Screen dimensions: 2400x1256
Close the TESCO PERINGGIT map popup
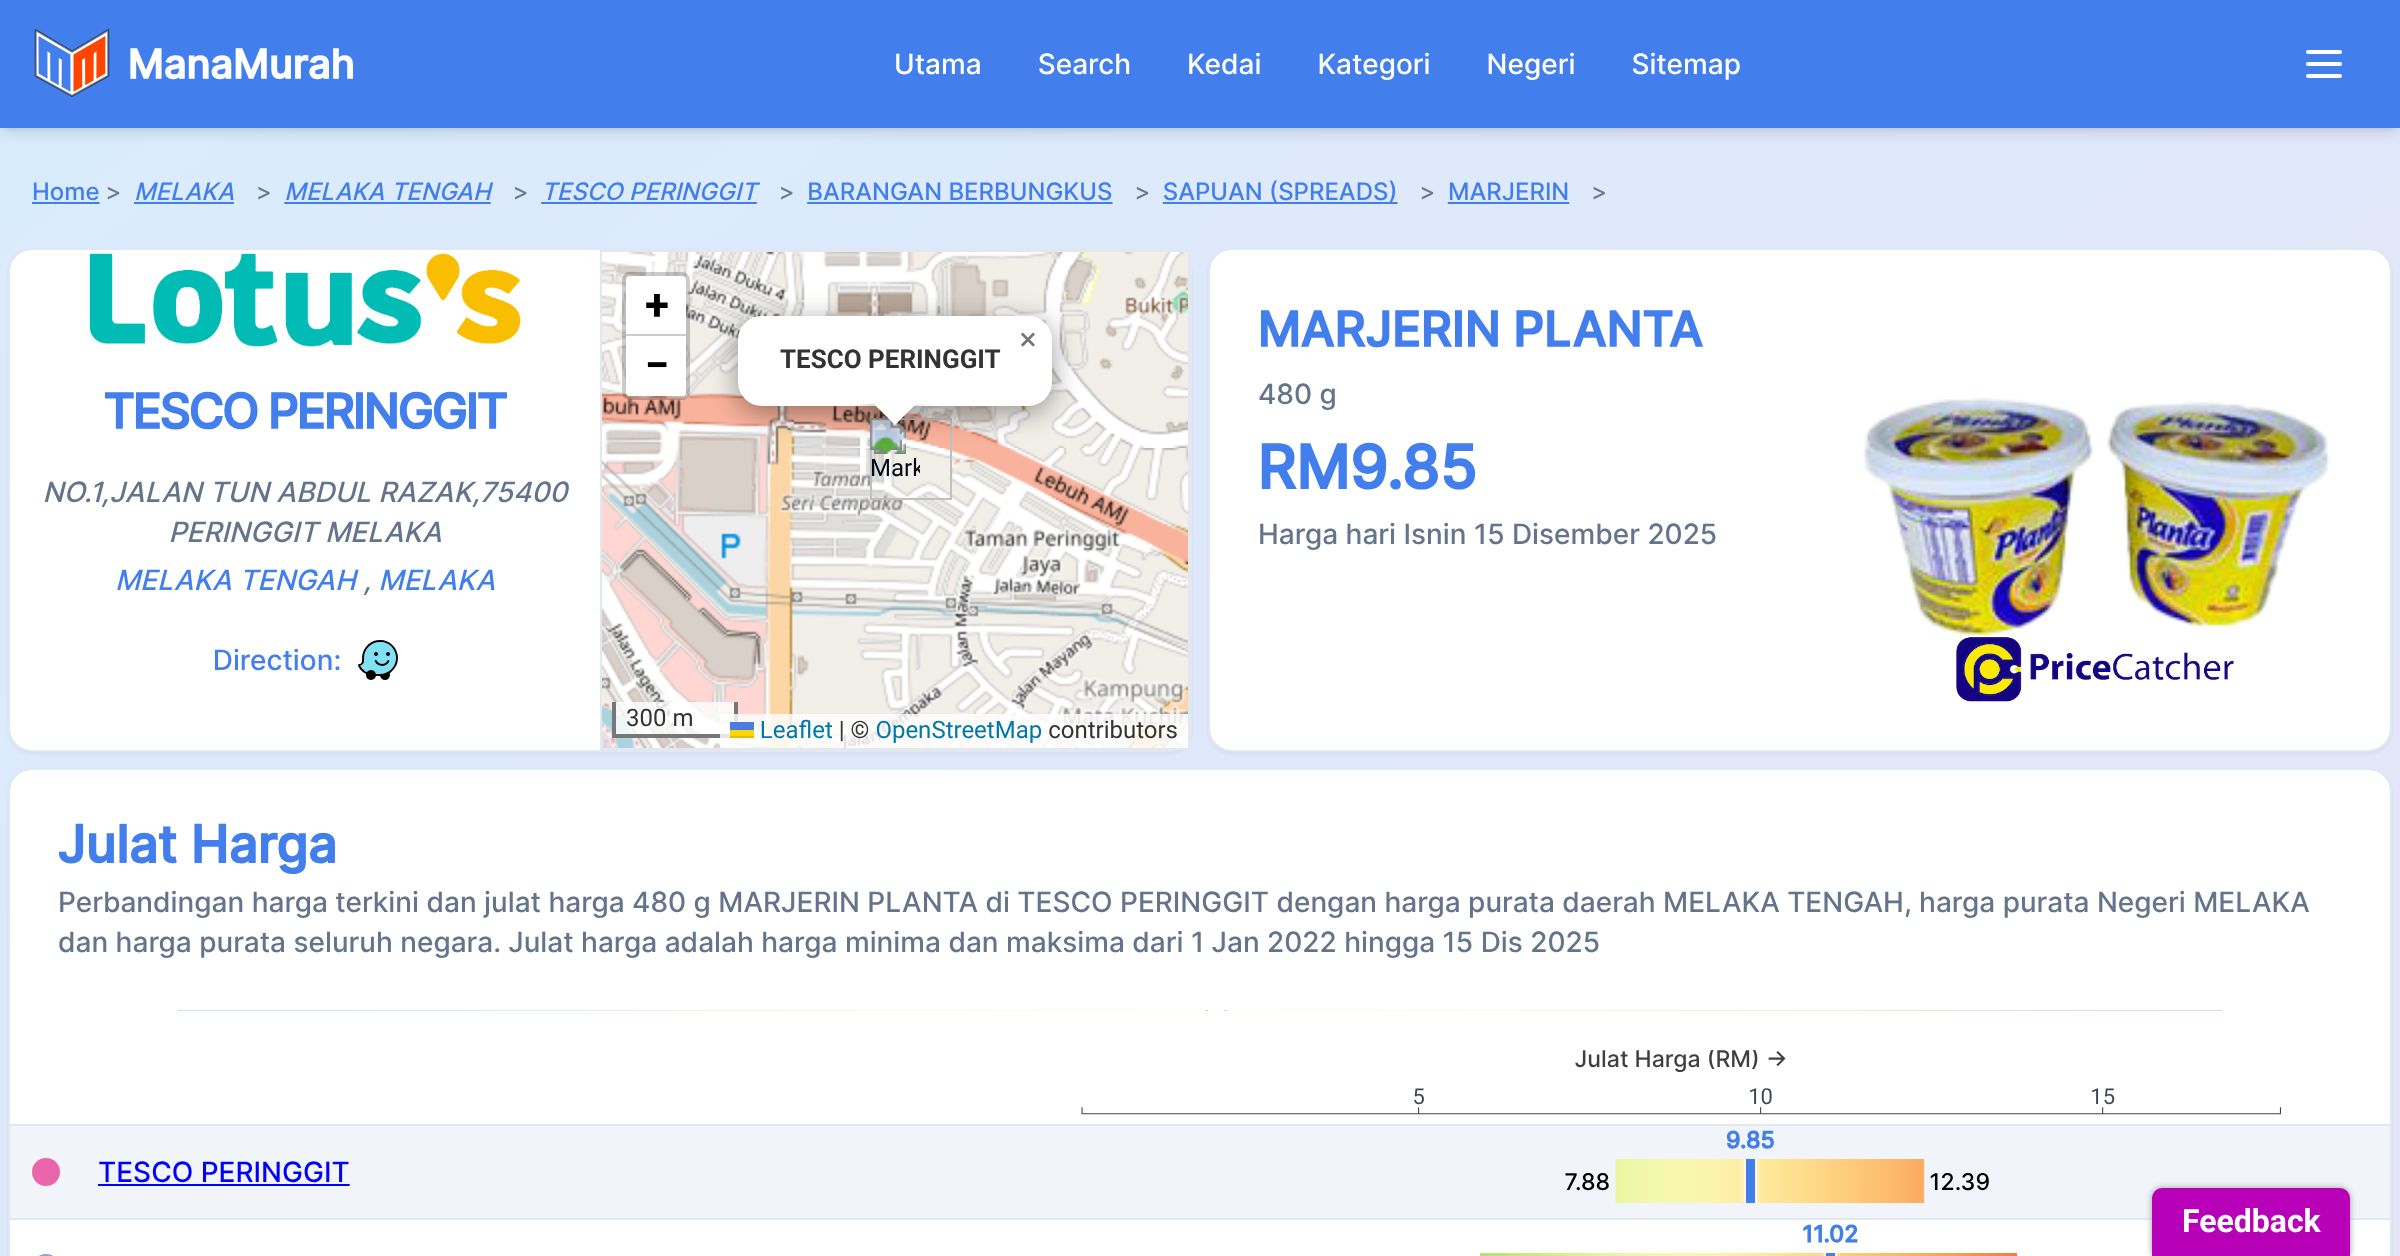(1027, 340)
